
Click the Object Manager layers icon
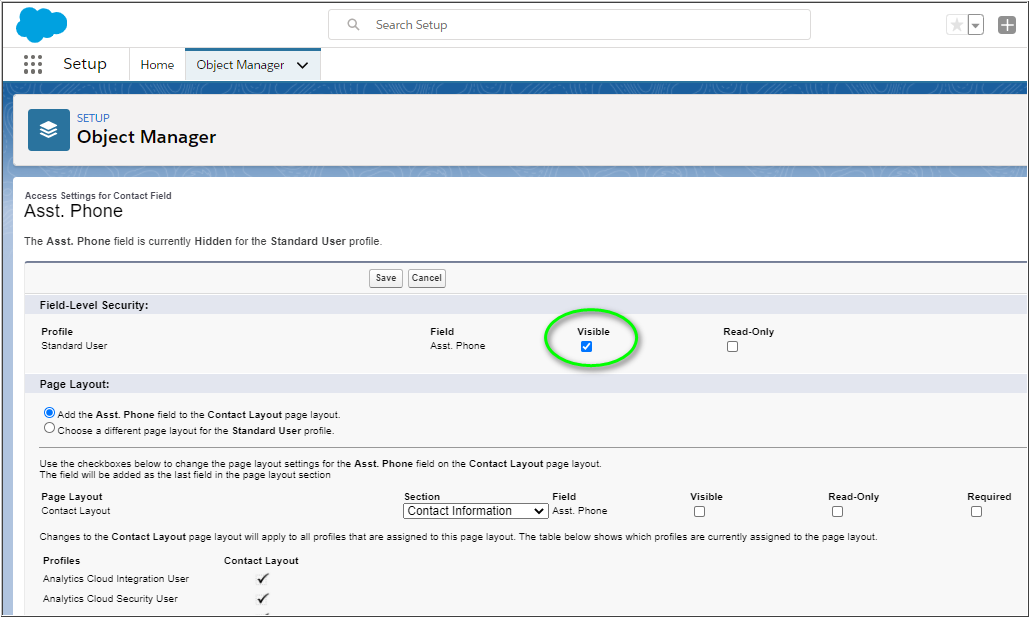tap(49, 130)
